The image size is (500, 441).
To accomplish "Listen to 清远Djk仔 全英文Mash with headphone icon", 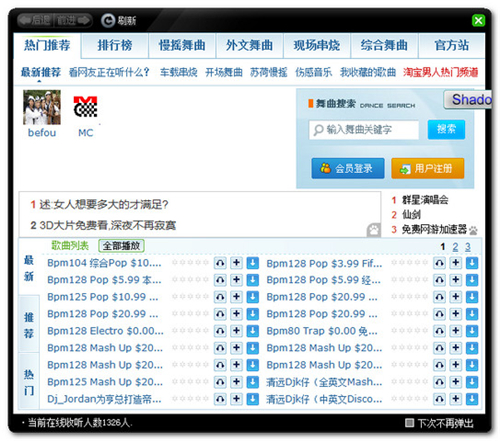I will tap(439, 382).
